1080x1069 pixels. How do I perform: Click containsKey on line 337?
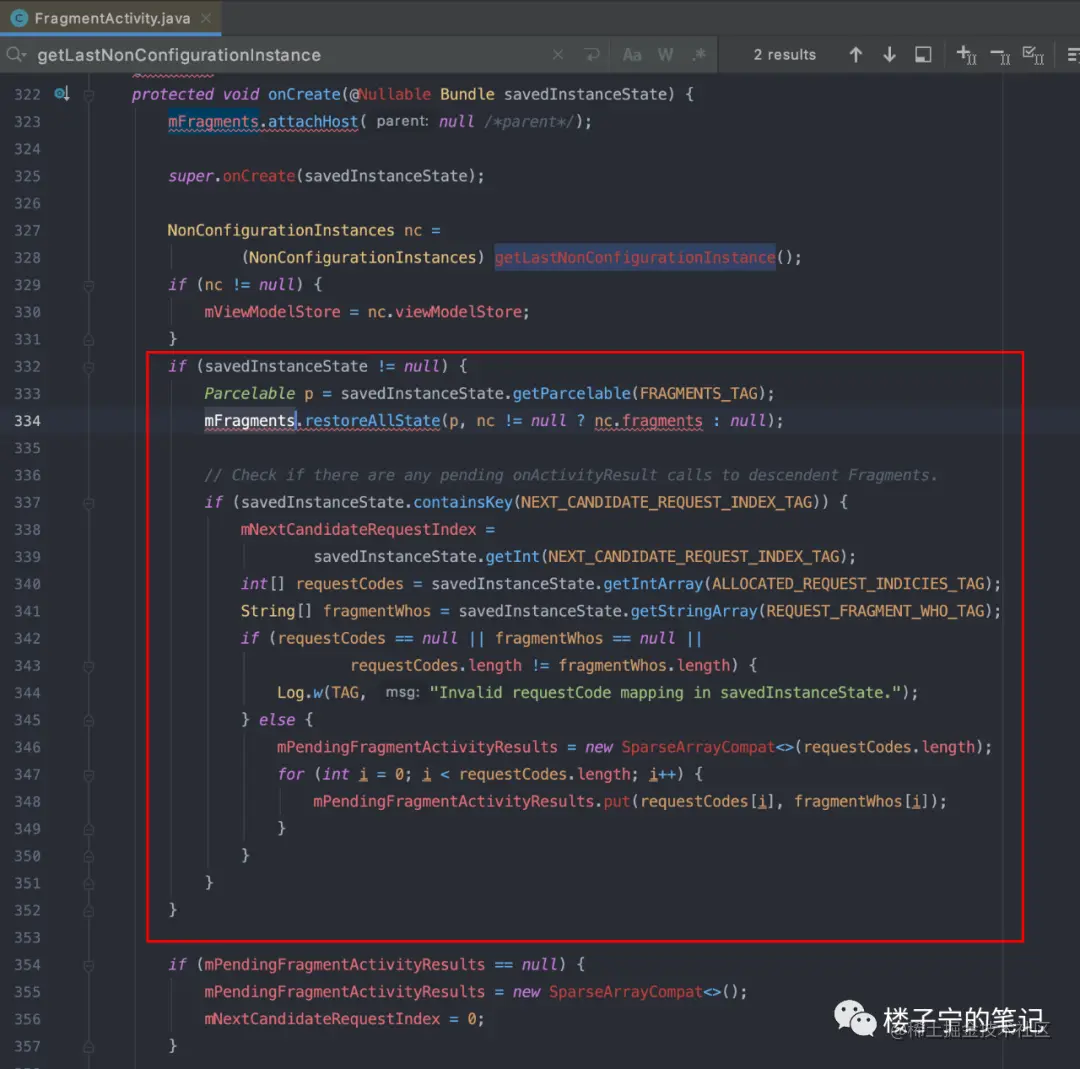(x=463, y=502)
